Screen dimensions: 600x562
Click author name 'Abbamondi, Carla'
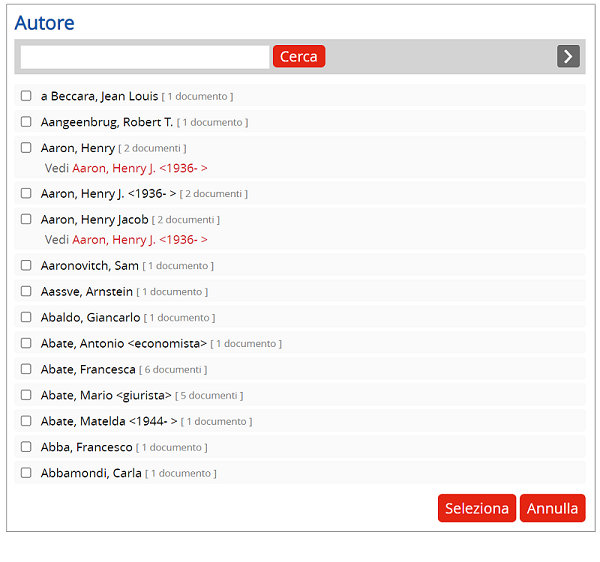point(91,473)
